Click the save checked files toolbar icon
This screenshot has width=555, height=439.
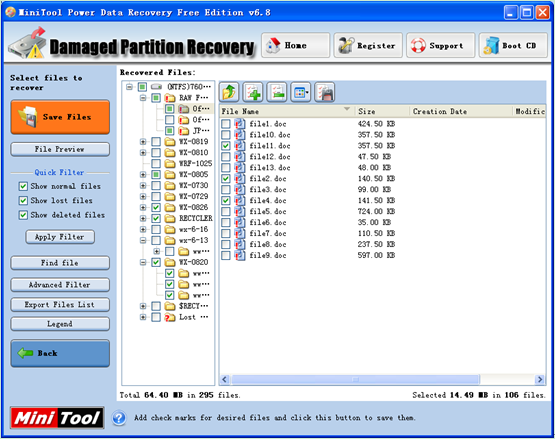[x=325, y=92]
